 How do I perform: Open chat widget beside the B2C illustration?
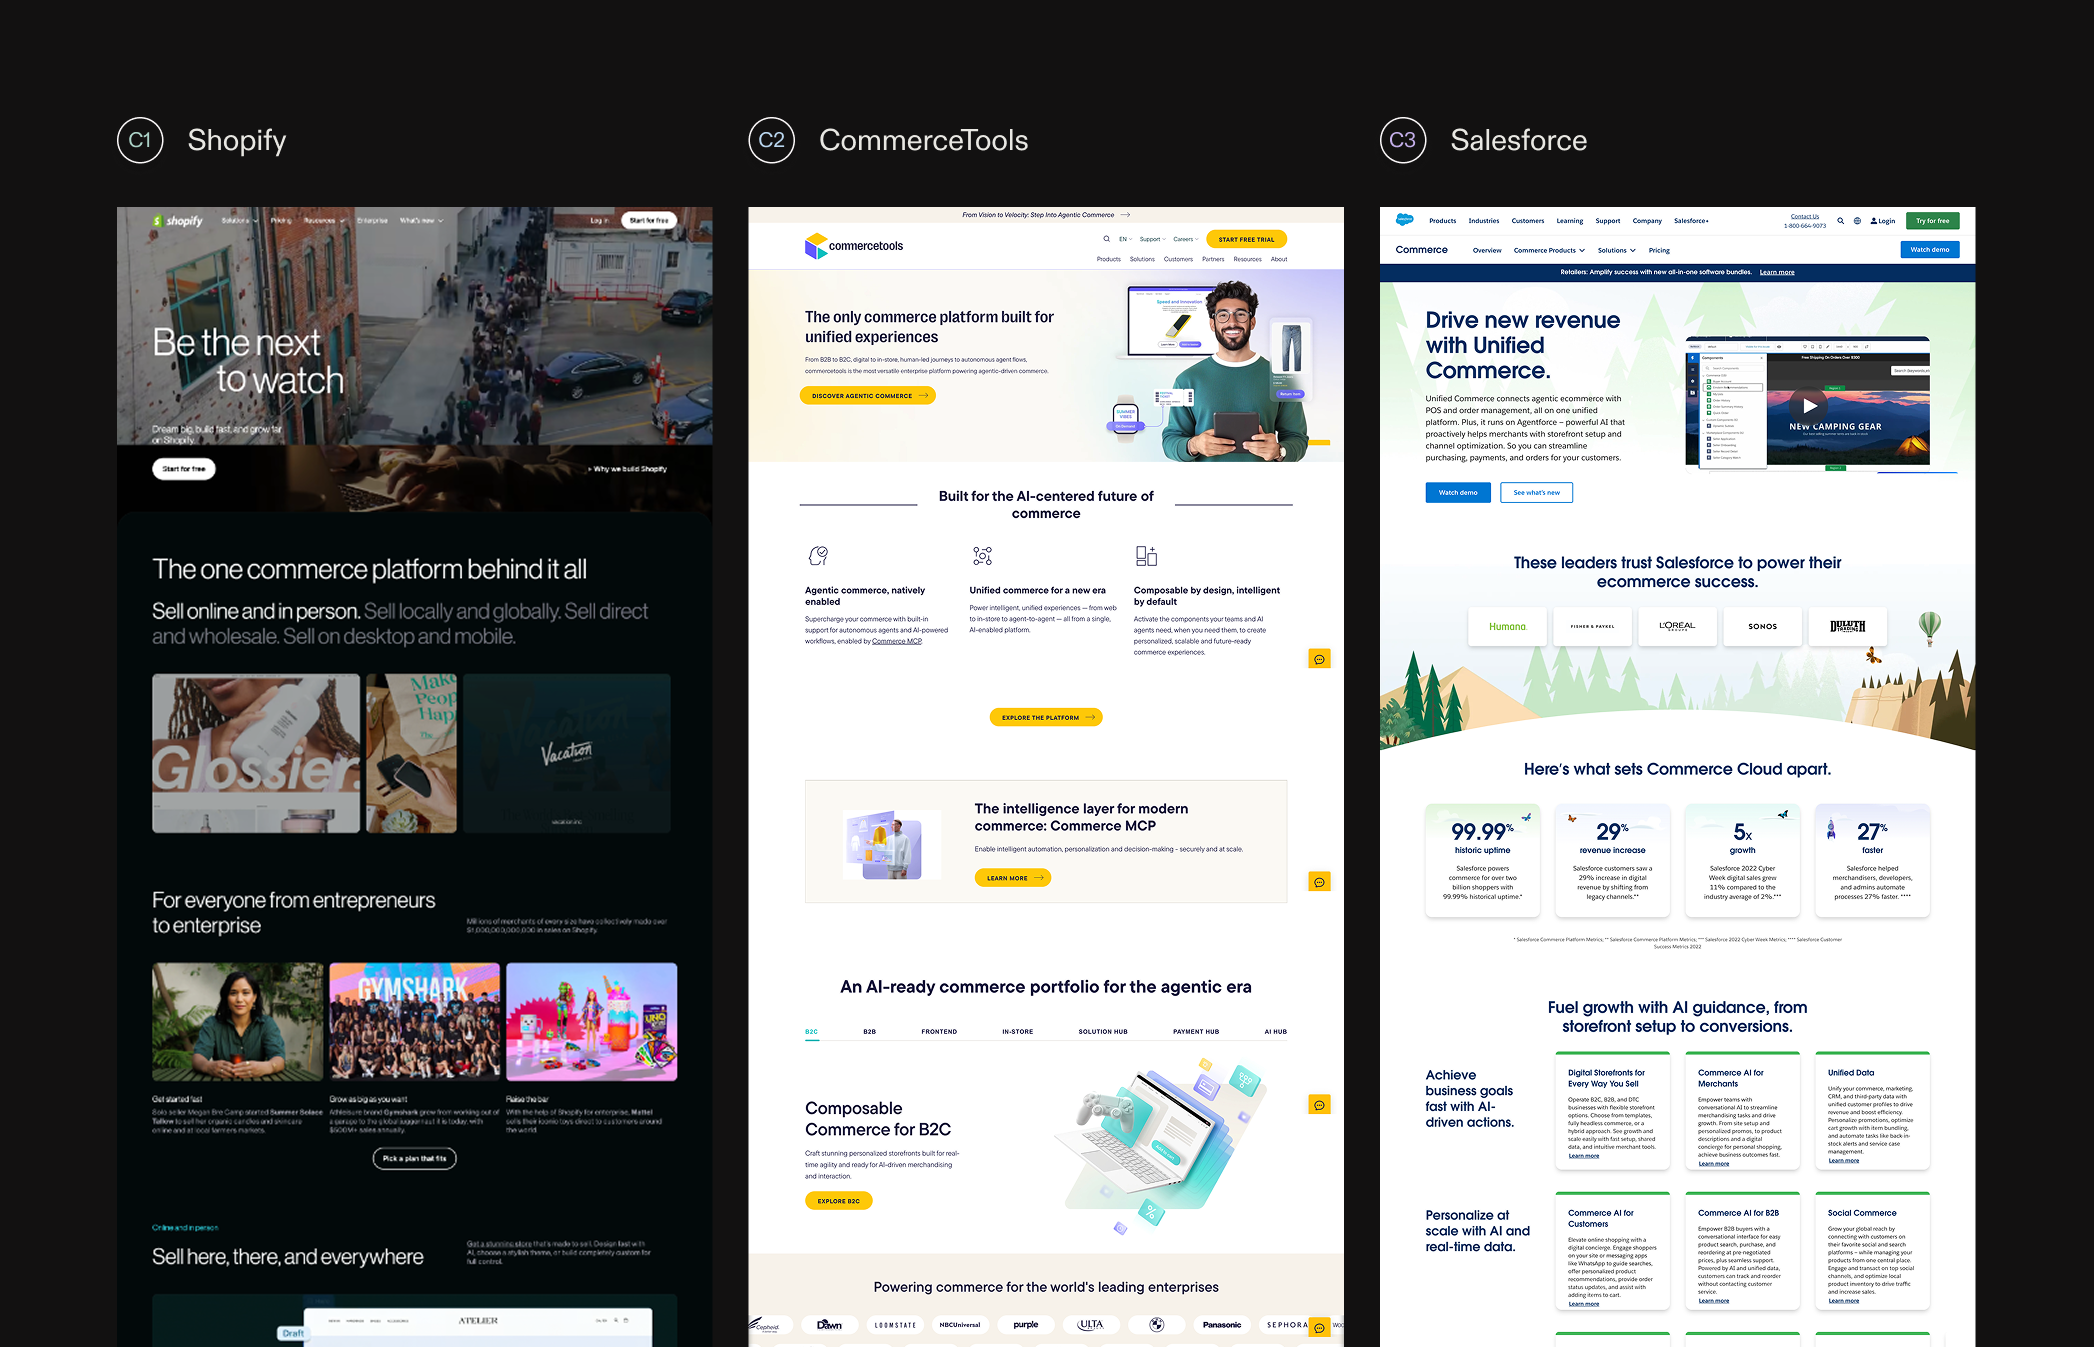pyautogui.click(x=1319, y=1105)
